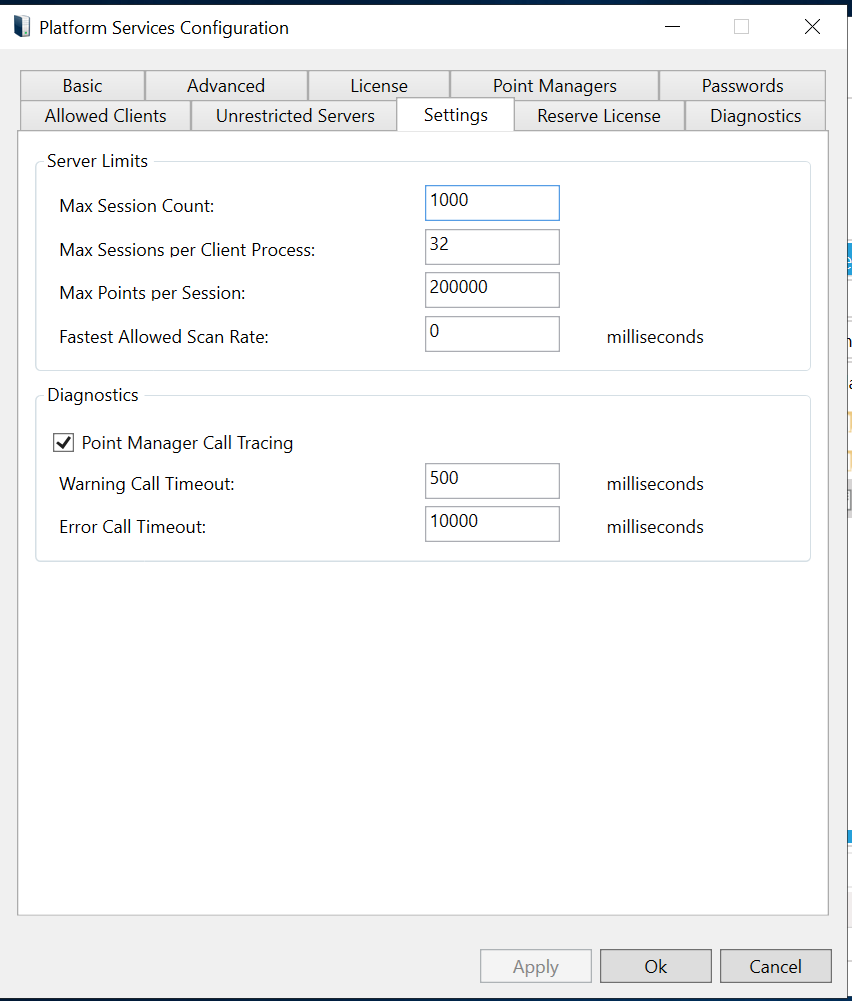852x1003 pixels.
Task: Click the Platform Services Configuration app icon
Action: [22, 27]
